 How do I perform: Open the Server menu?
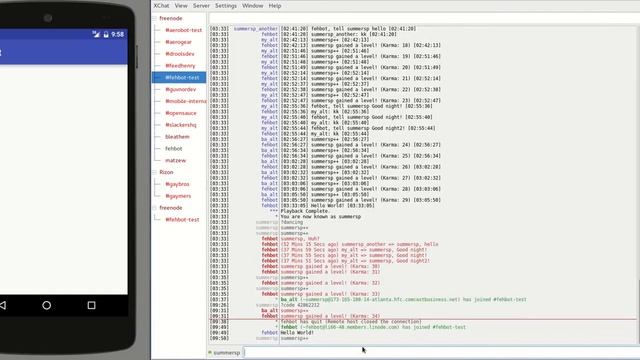coord(201,6)
